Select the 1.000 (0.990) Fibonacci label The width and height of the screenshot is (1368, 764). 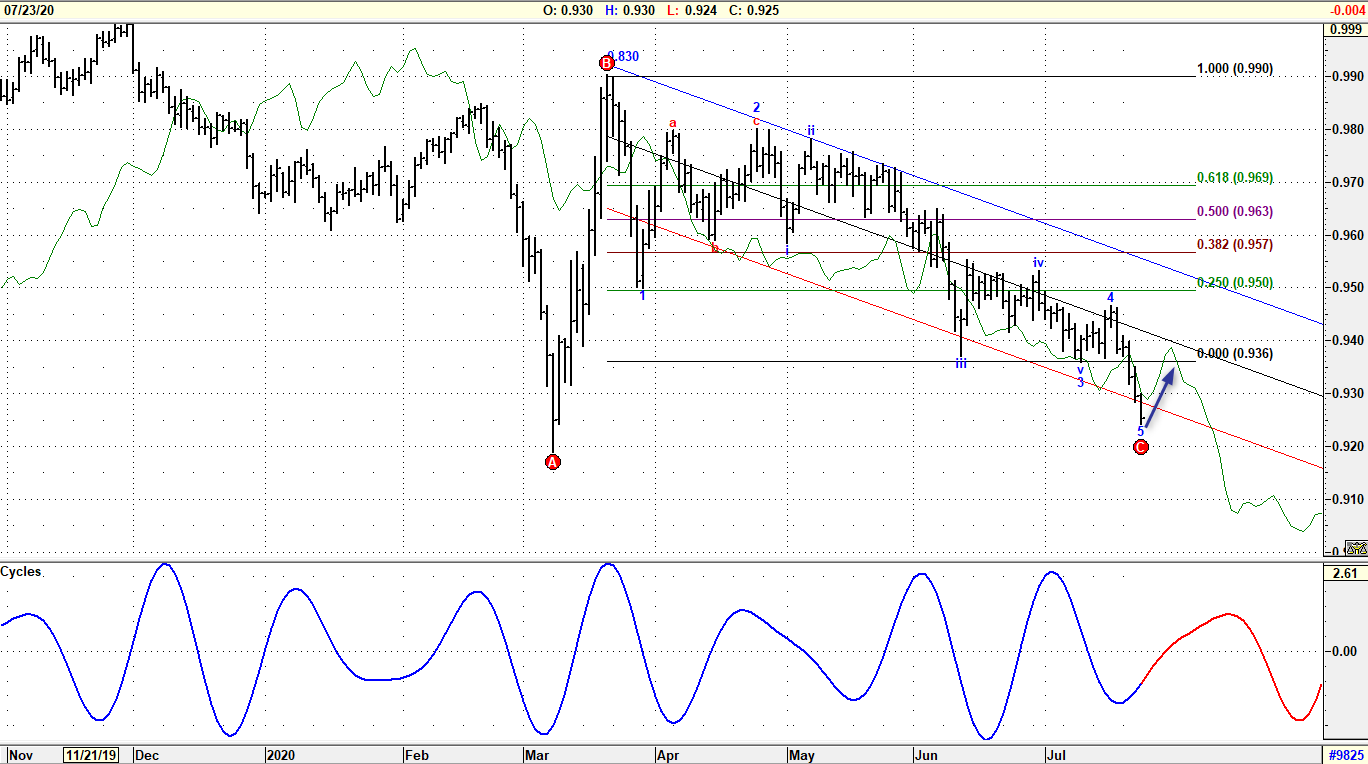[1235, 69]
